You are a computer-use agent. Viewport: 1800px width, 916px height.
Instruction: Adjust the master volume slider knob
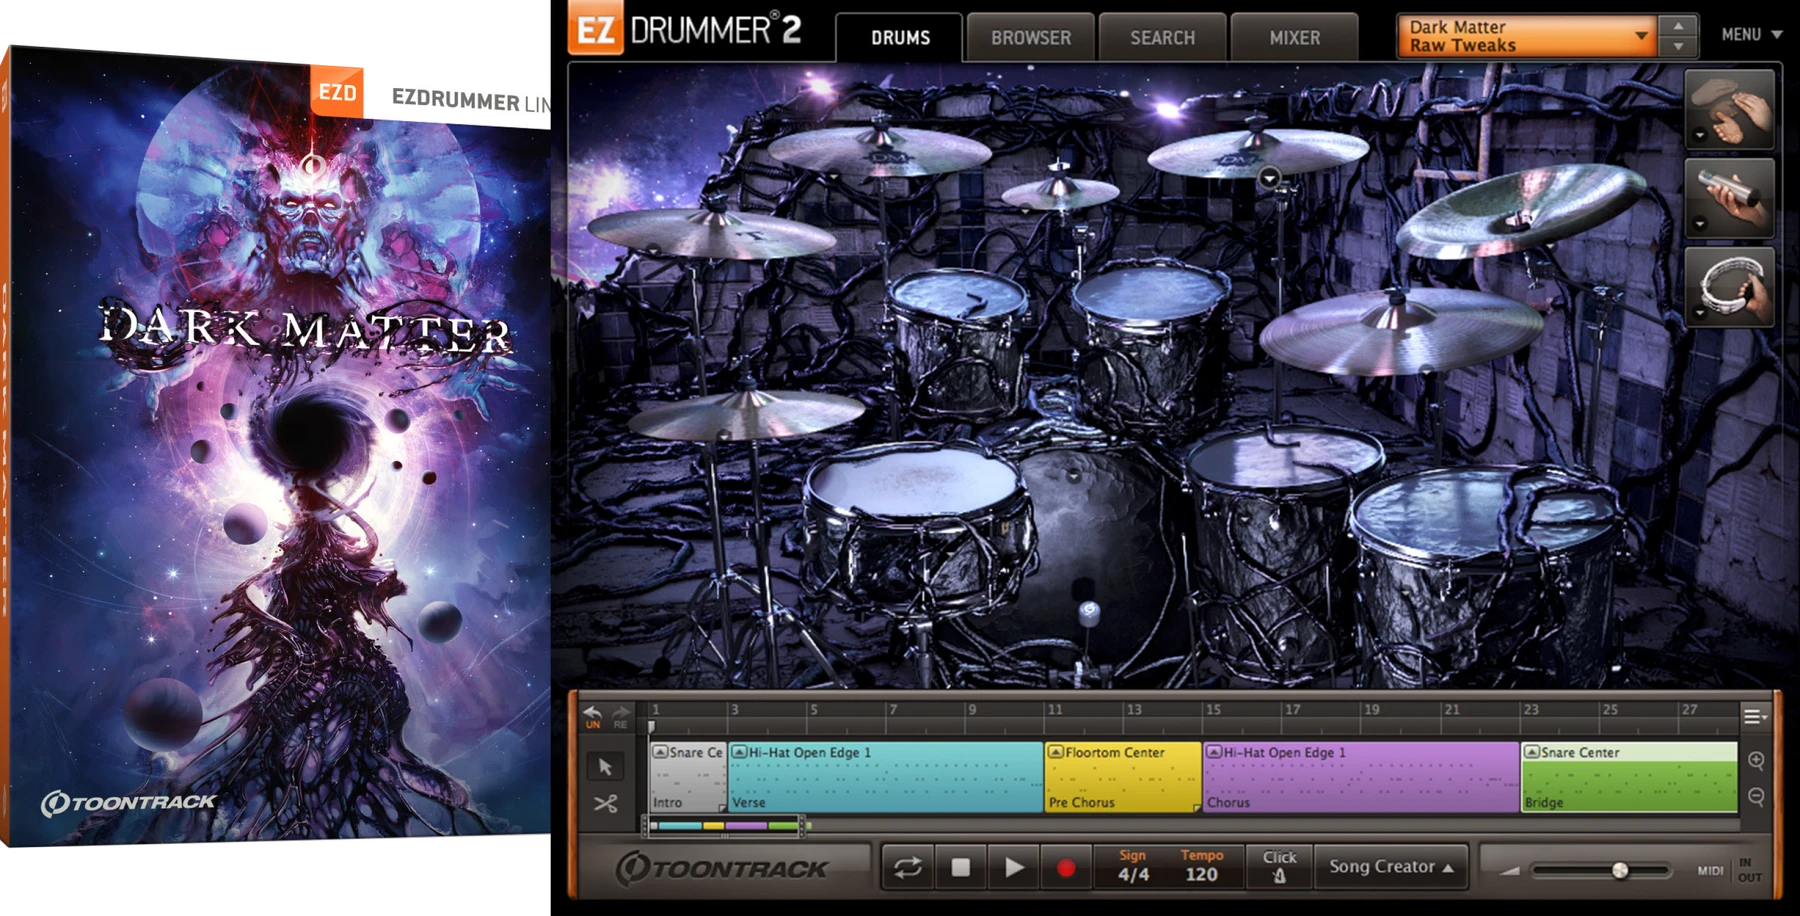coord(1620,870)
